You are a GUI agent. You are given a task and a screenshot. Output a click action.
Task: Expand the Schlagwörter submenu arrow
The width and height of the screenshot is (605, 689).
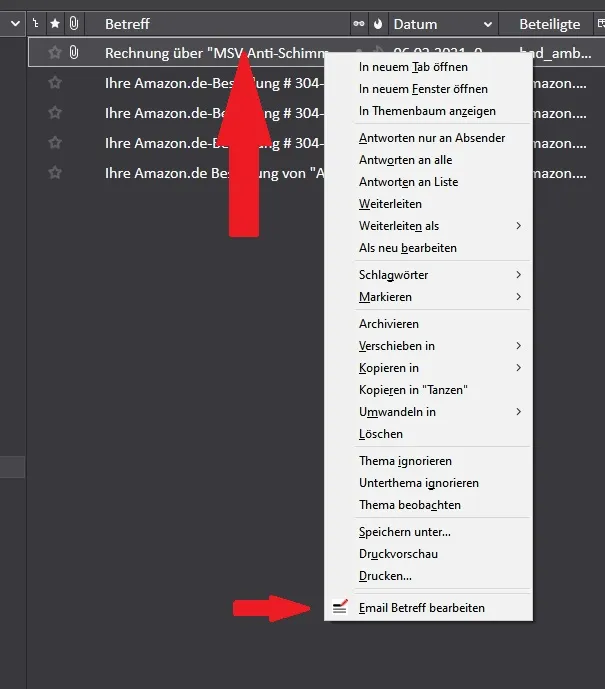(x=518, y=275)
